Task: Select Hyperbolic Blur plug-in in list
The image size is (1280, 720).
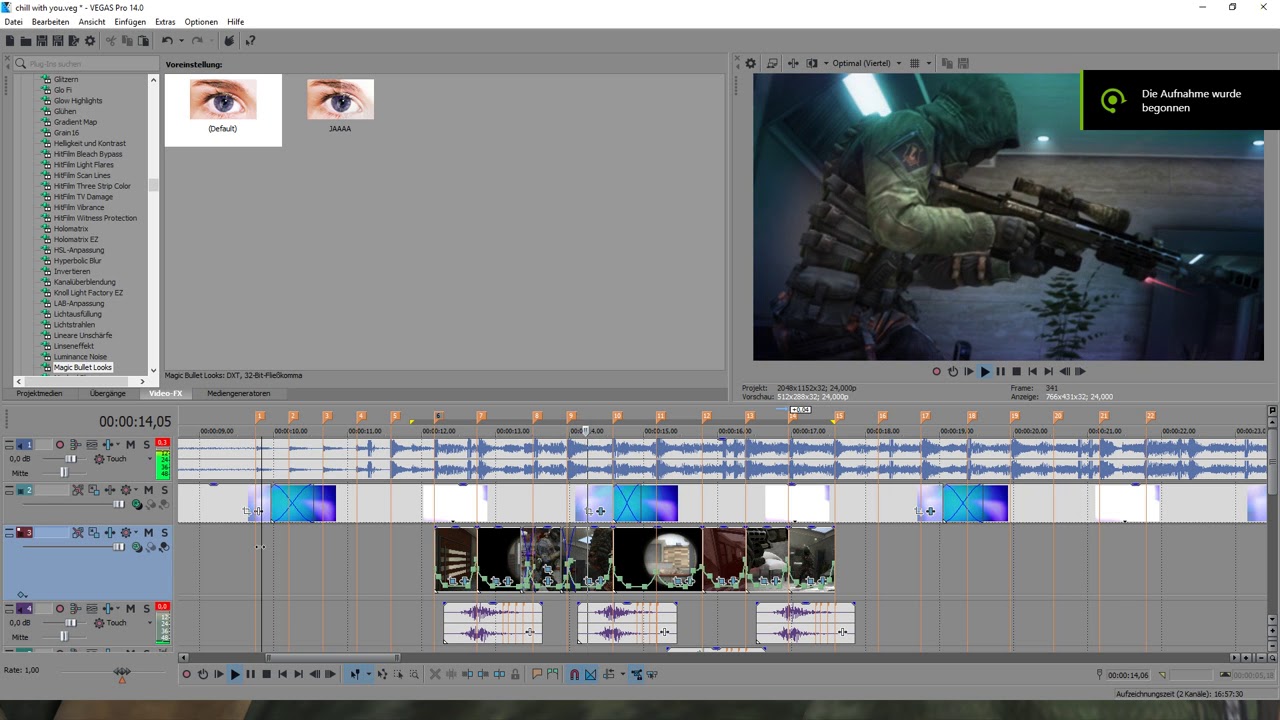Action: [x=77, y=261]
